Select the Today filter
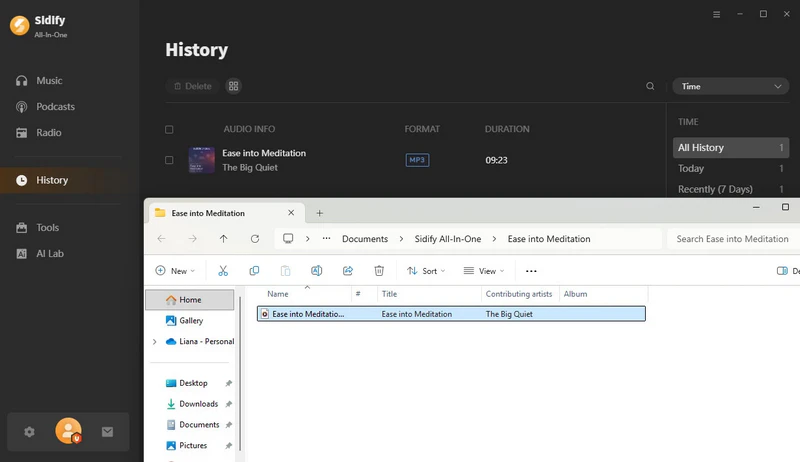Viewport: 800px width, 462px height. pos(731,168)
